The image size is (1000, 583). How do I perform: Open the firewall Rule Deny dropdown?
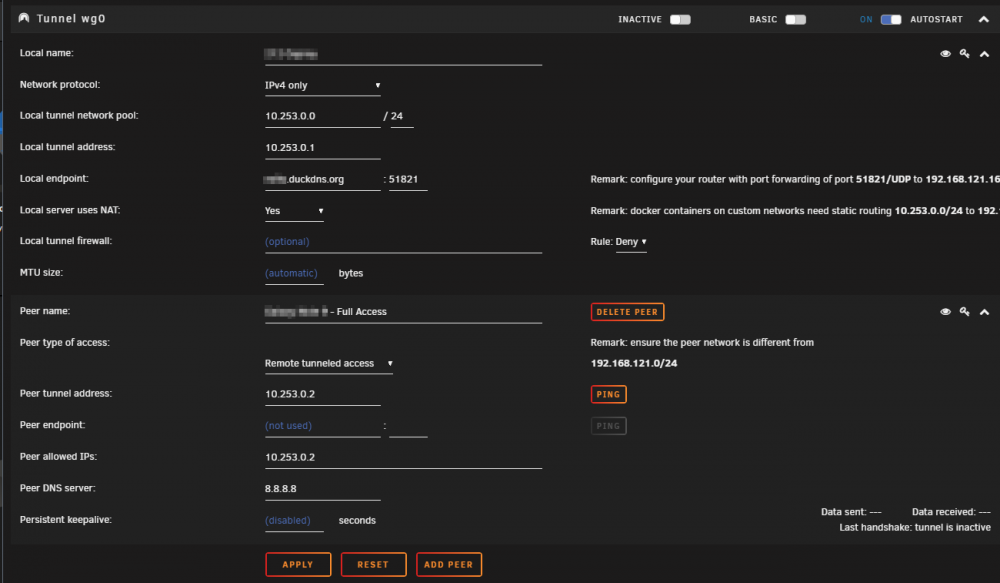pyautogui.click(x=631, y=242)
